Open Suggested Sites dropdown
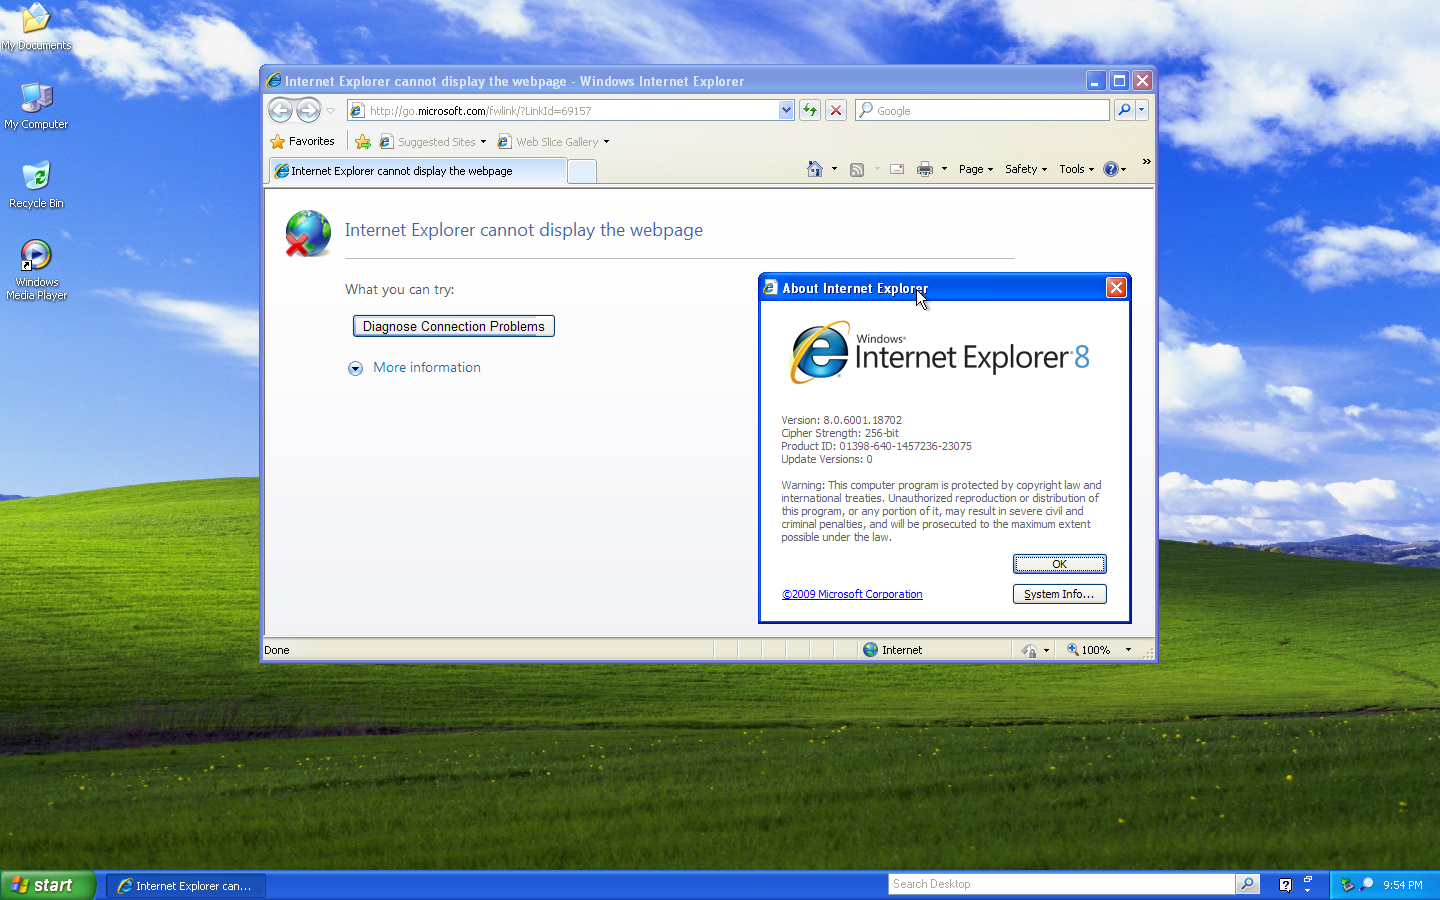1440x900 pixels. point(433,142)
